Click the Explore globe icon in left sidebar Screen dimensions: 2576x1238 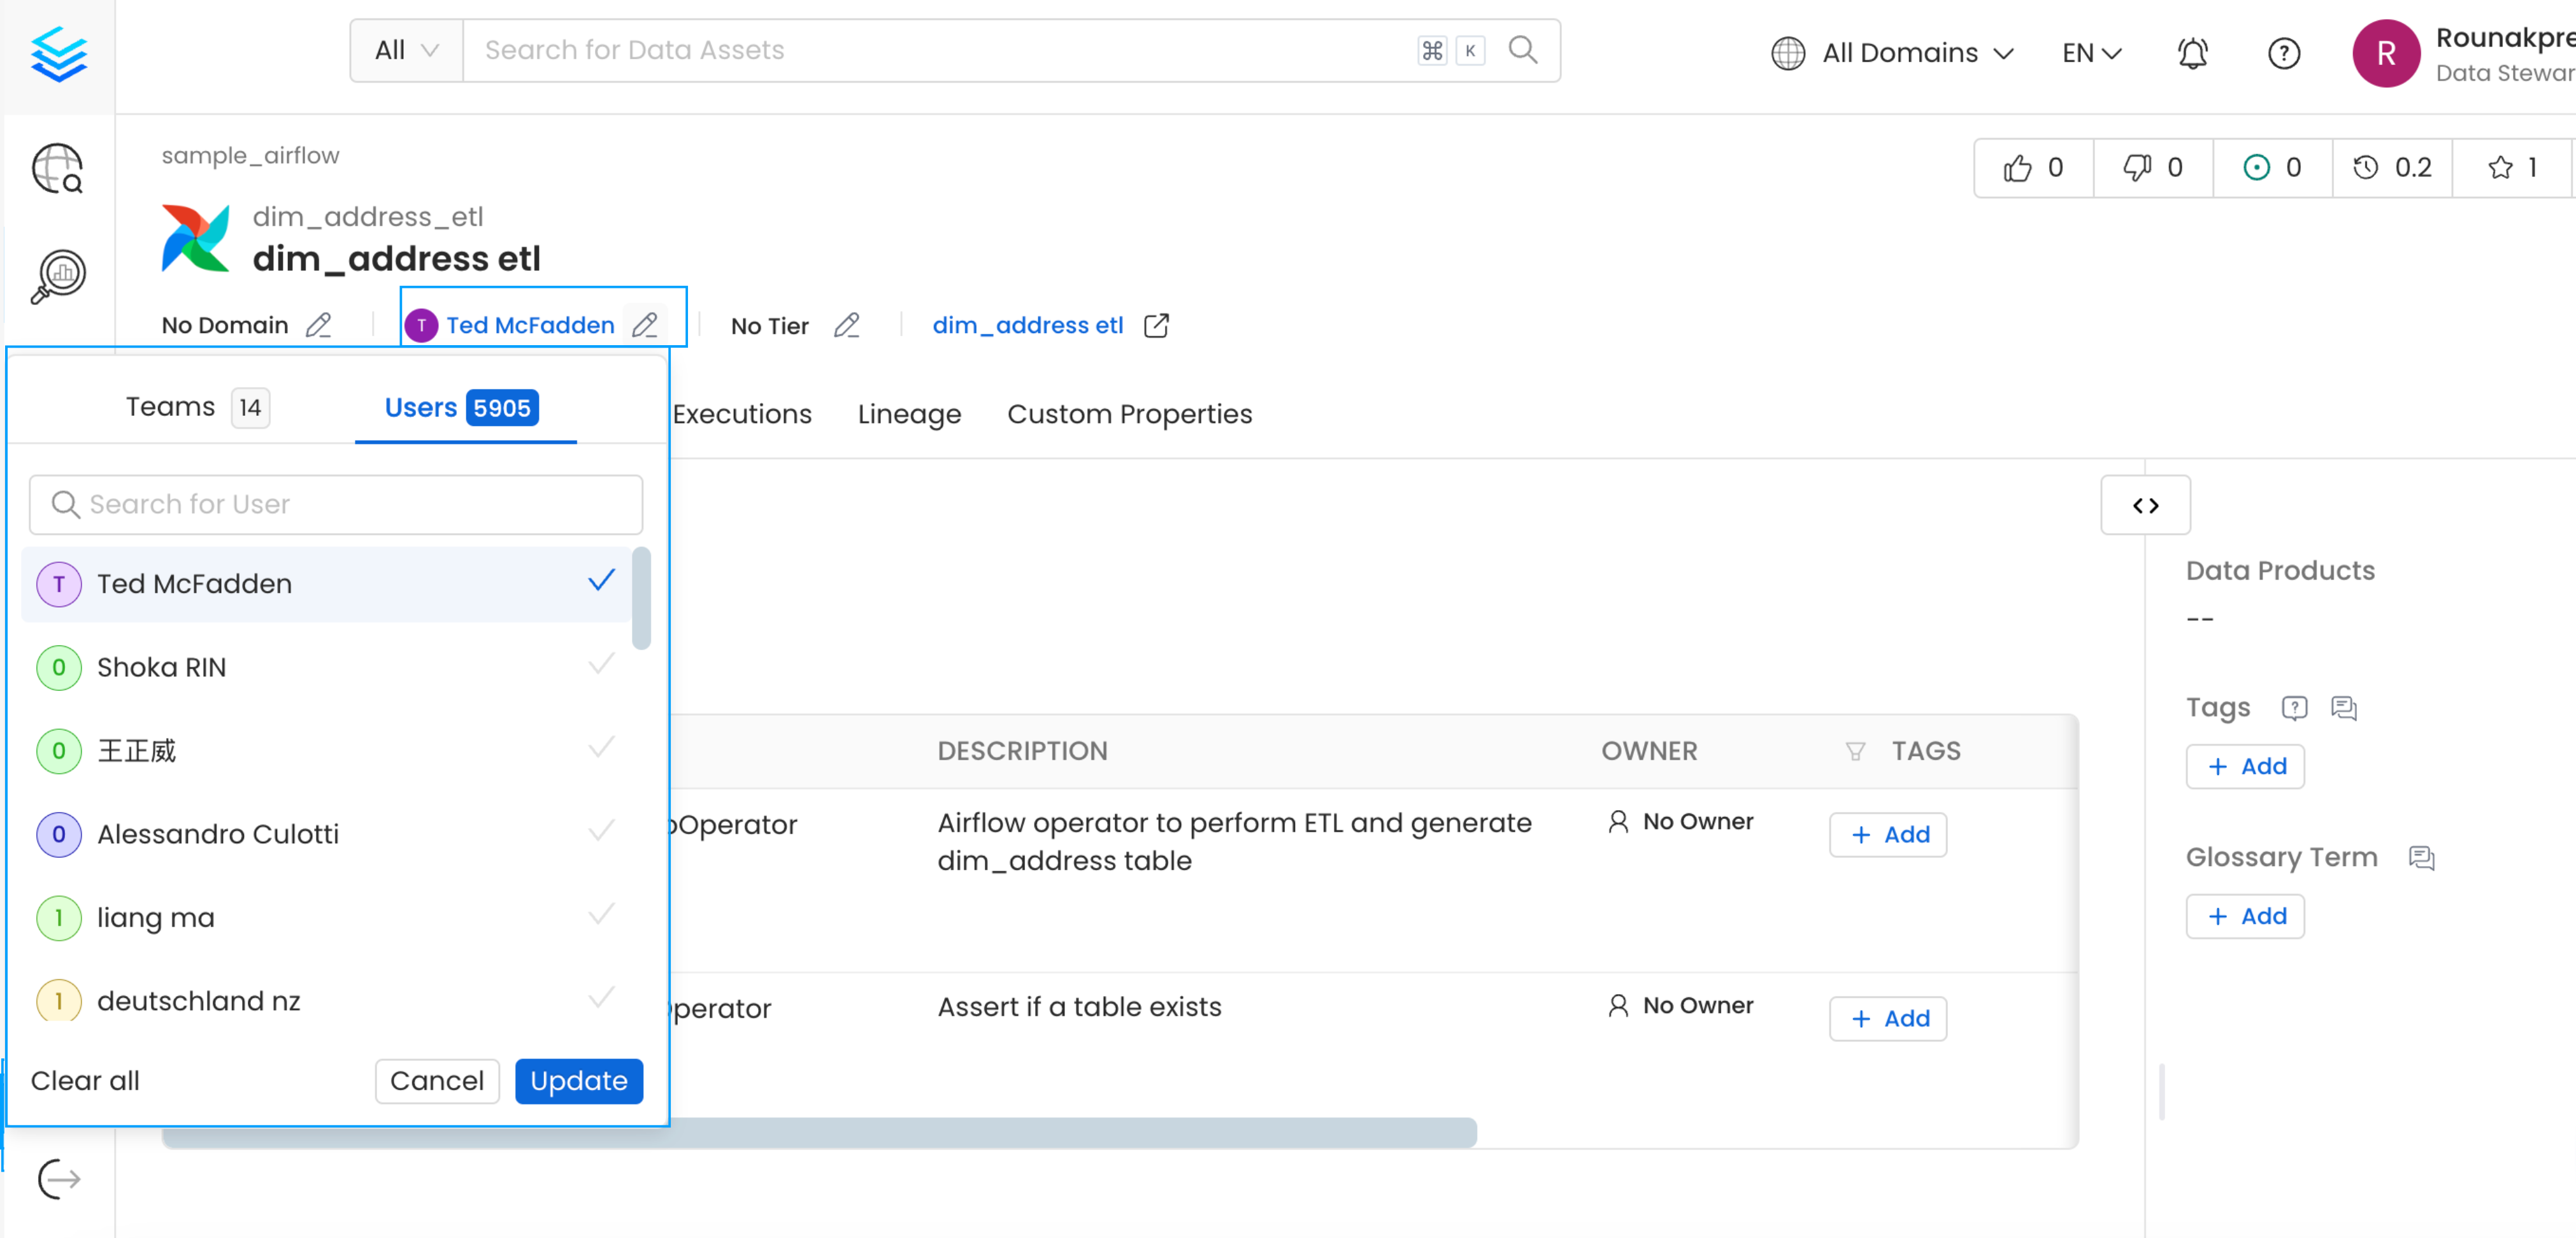click(x=57, y=168)
